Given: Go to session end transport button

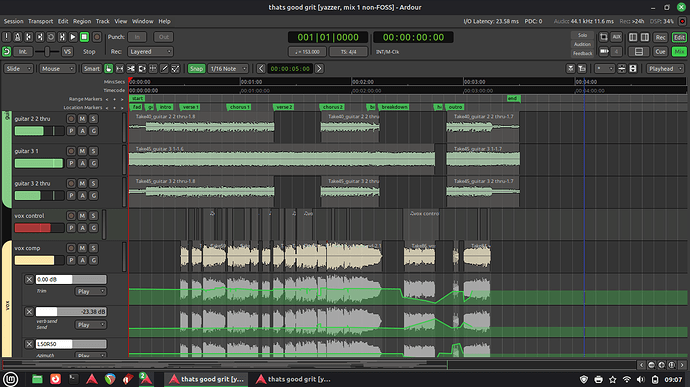Looking at the screenshot, I should [40, 37].
